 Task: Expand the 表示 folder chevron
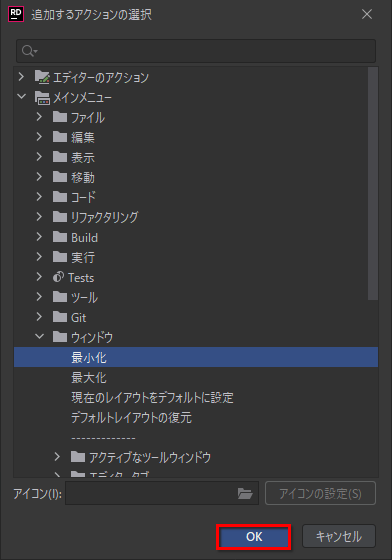pyautogui.click(x=39, y=157)
